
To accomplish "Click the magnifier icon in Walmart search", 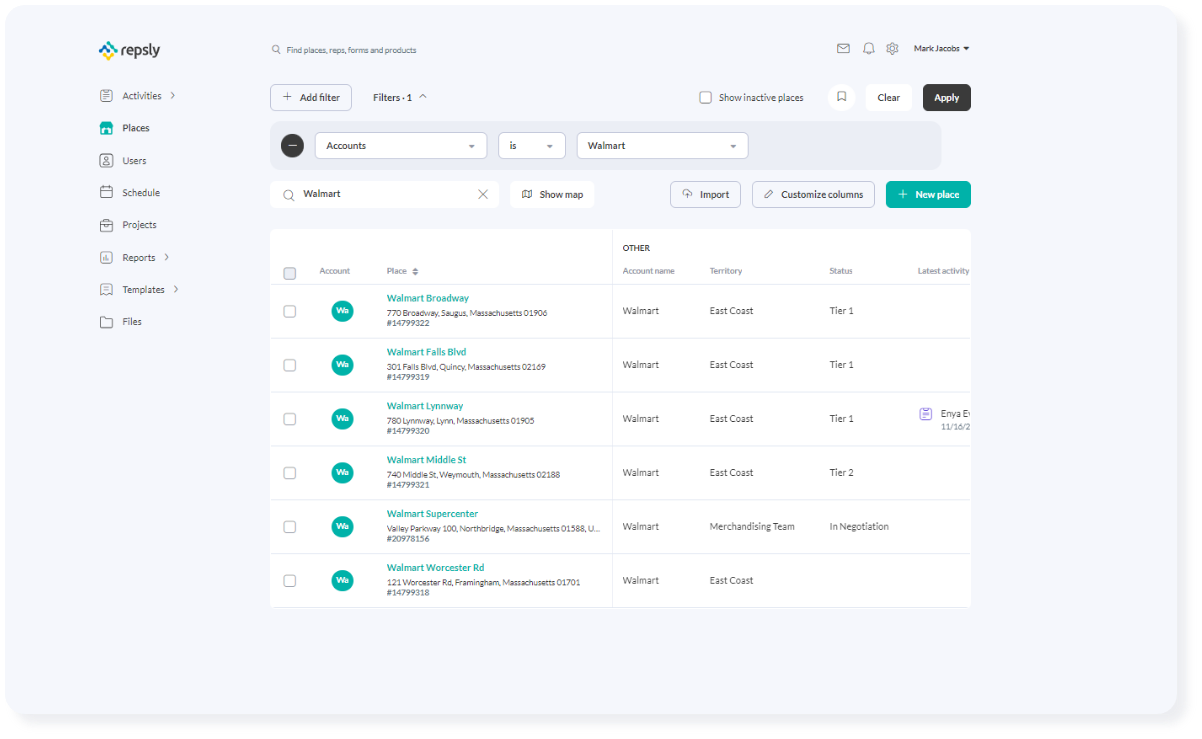I will [288, 195].
